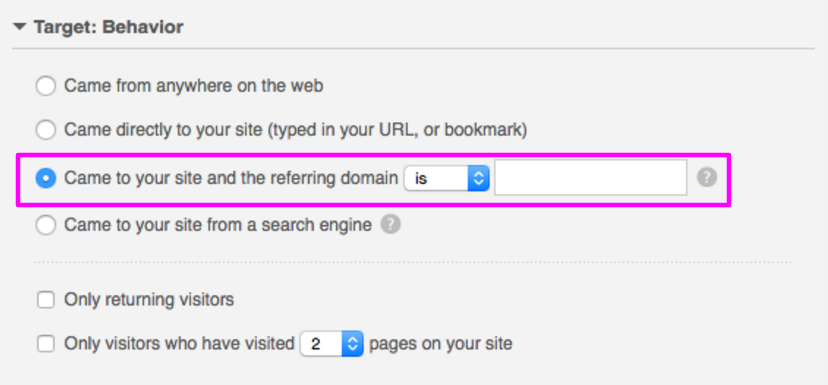Select the 'Came directly to your site' radio button
Image resolution: width=828 pixels, height=385 pixels.
tap(46, 130)
